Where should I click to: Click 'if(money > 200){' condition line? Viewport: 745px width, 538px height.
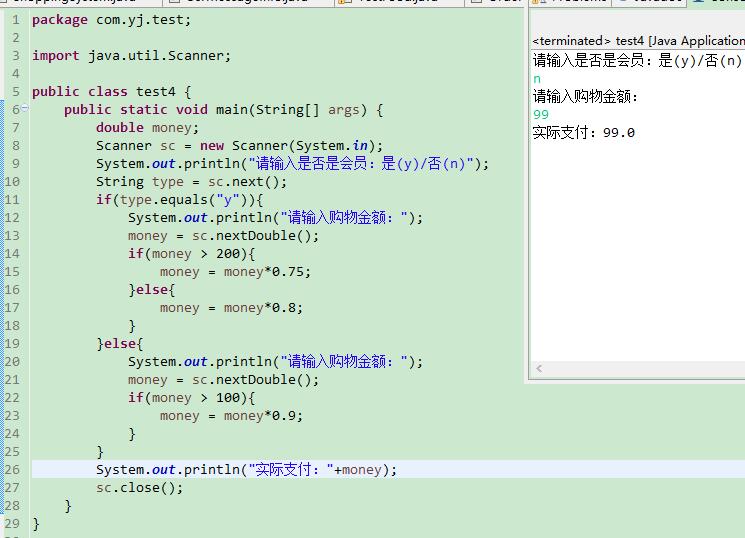point(191,254)
